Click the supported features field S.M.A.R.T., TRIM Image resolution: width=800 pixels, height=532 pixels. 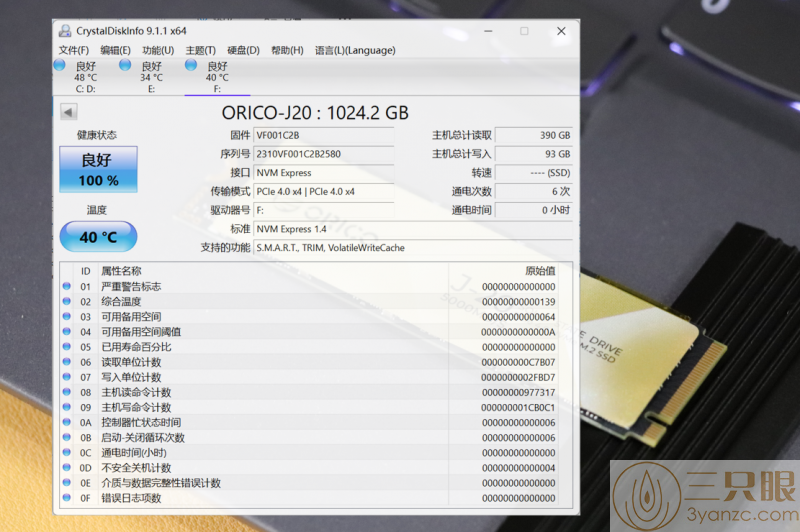[413, 248]
